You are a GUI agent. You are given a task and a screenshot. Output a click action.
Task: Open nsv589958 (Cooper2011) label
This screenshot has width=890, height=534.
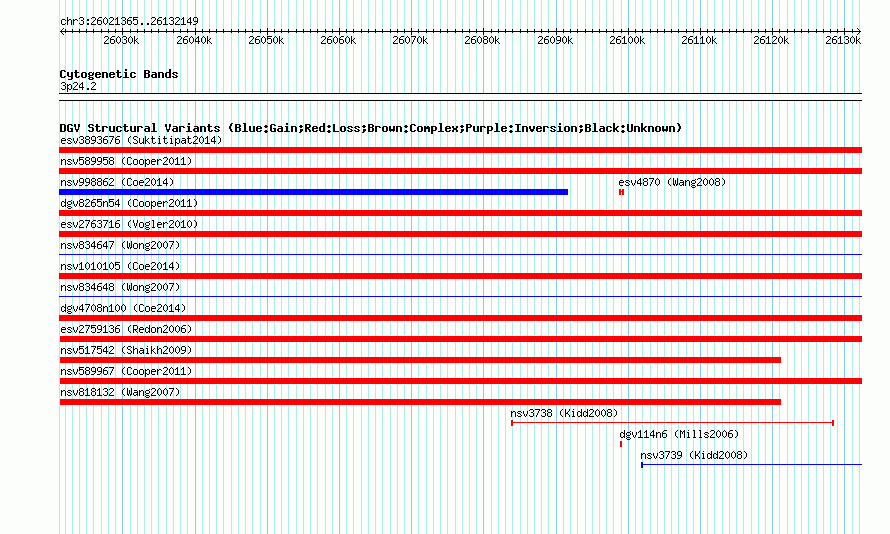click(126, 161)
